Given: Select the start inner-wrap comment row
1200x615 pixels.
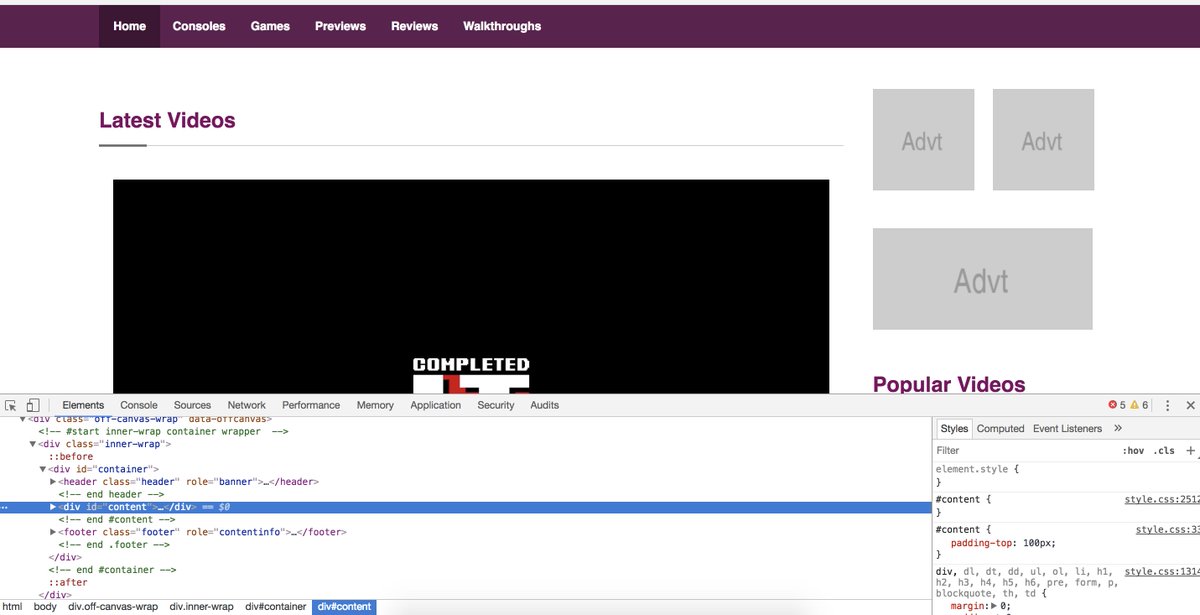Looking at the screenshot, I should [x=163, y=432].
